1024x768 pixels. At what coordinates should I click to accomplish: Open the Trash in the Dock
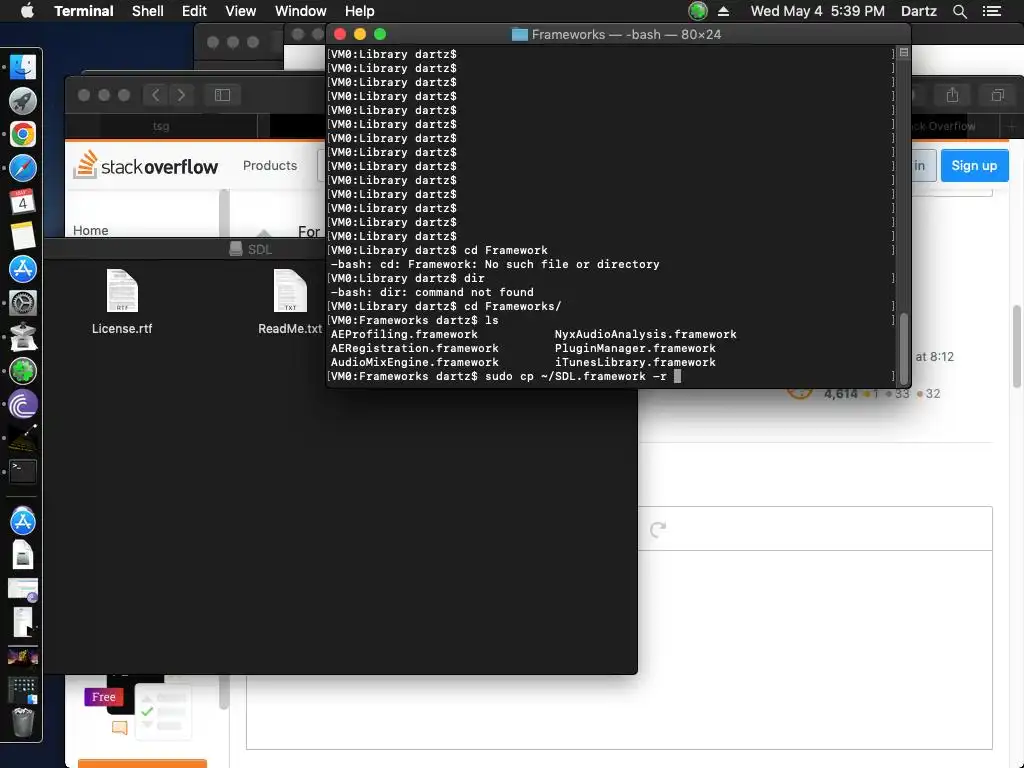tap(23, 723)
